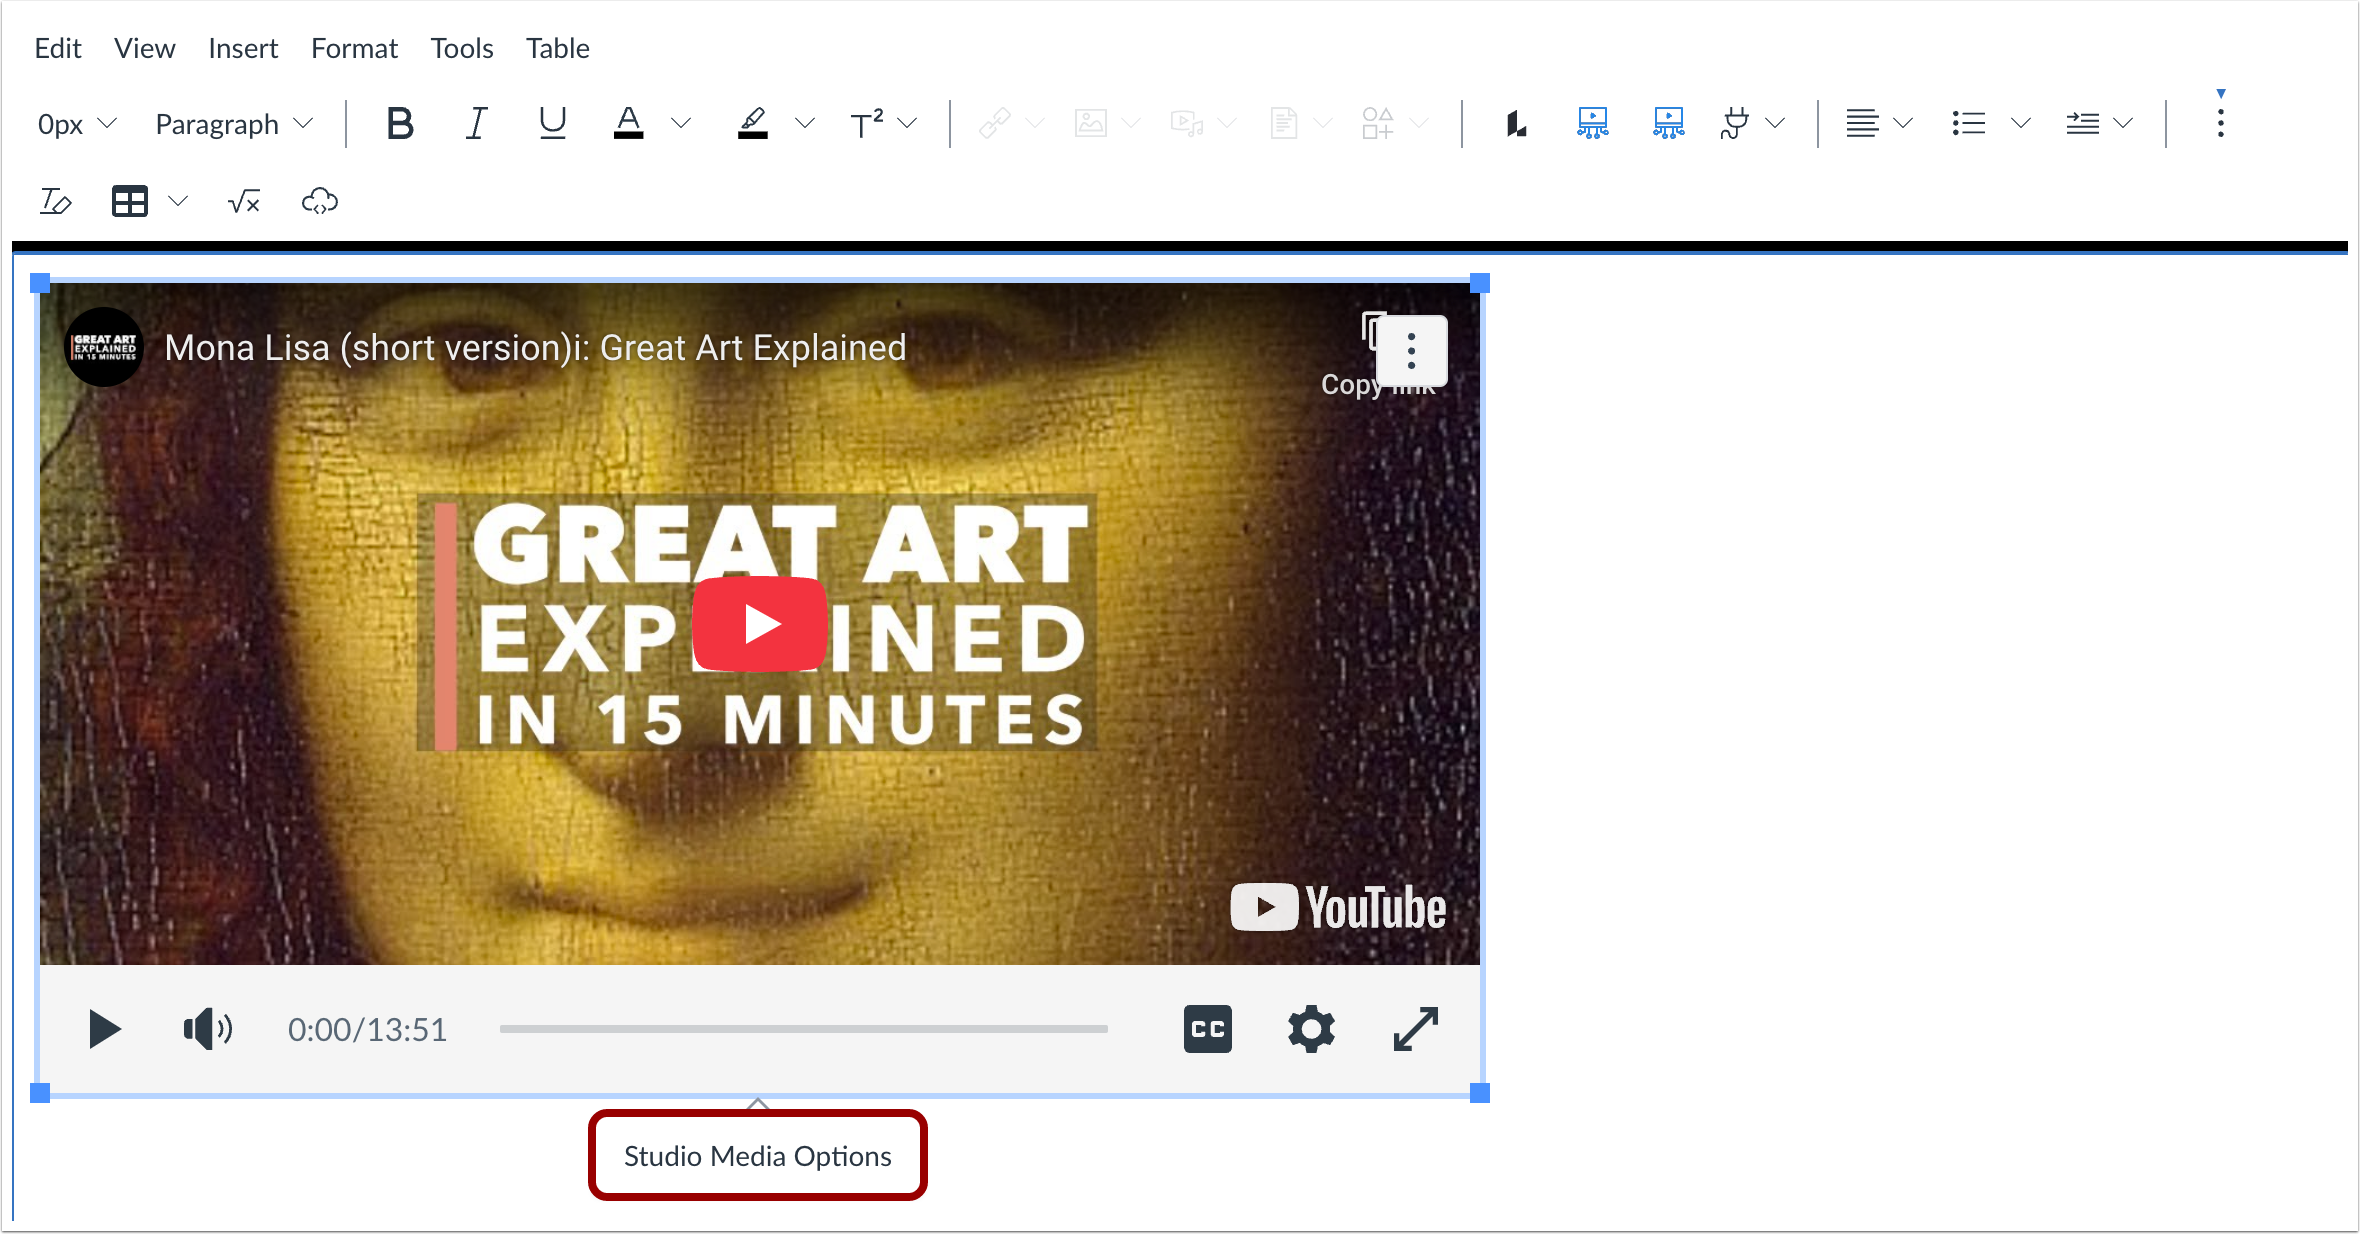Open the Tools menu
The image size is (2360, 1234).
click(461, 47)
